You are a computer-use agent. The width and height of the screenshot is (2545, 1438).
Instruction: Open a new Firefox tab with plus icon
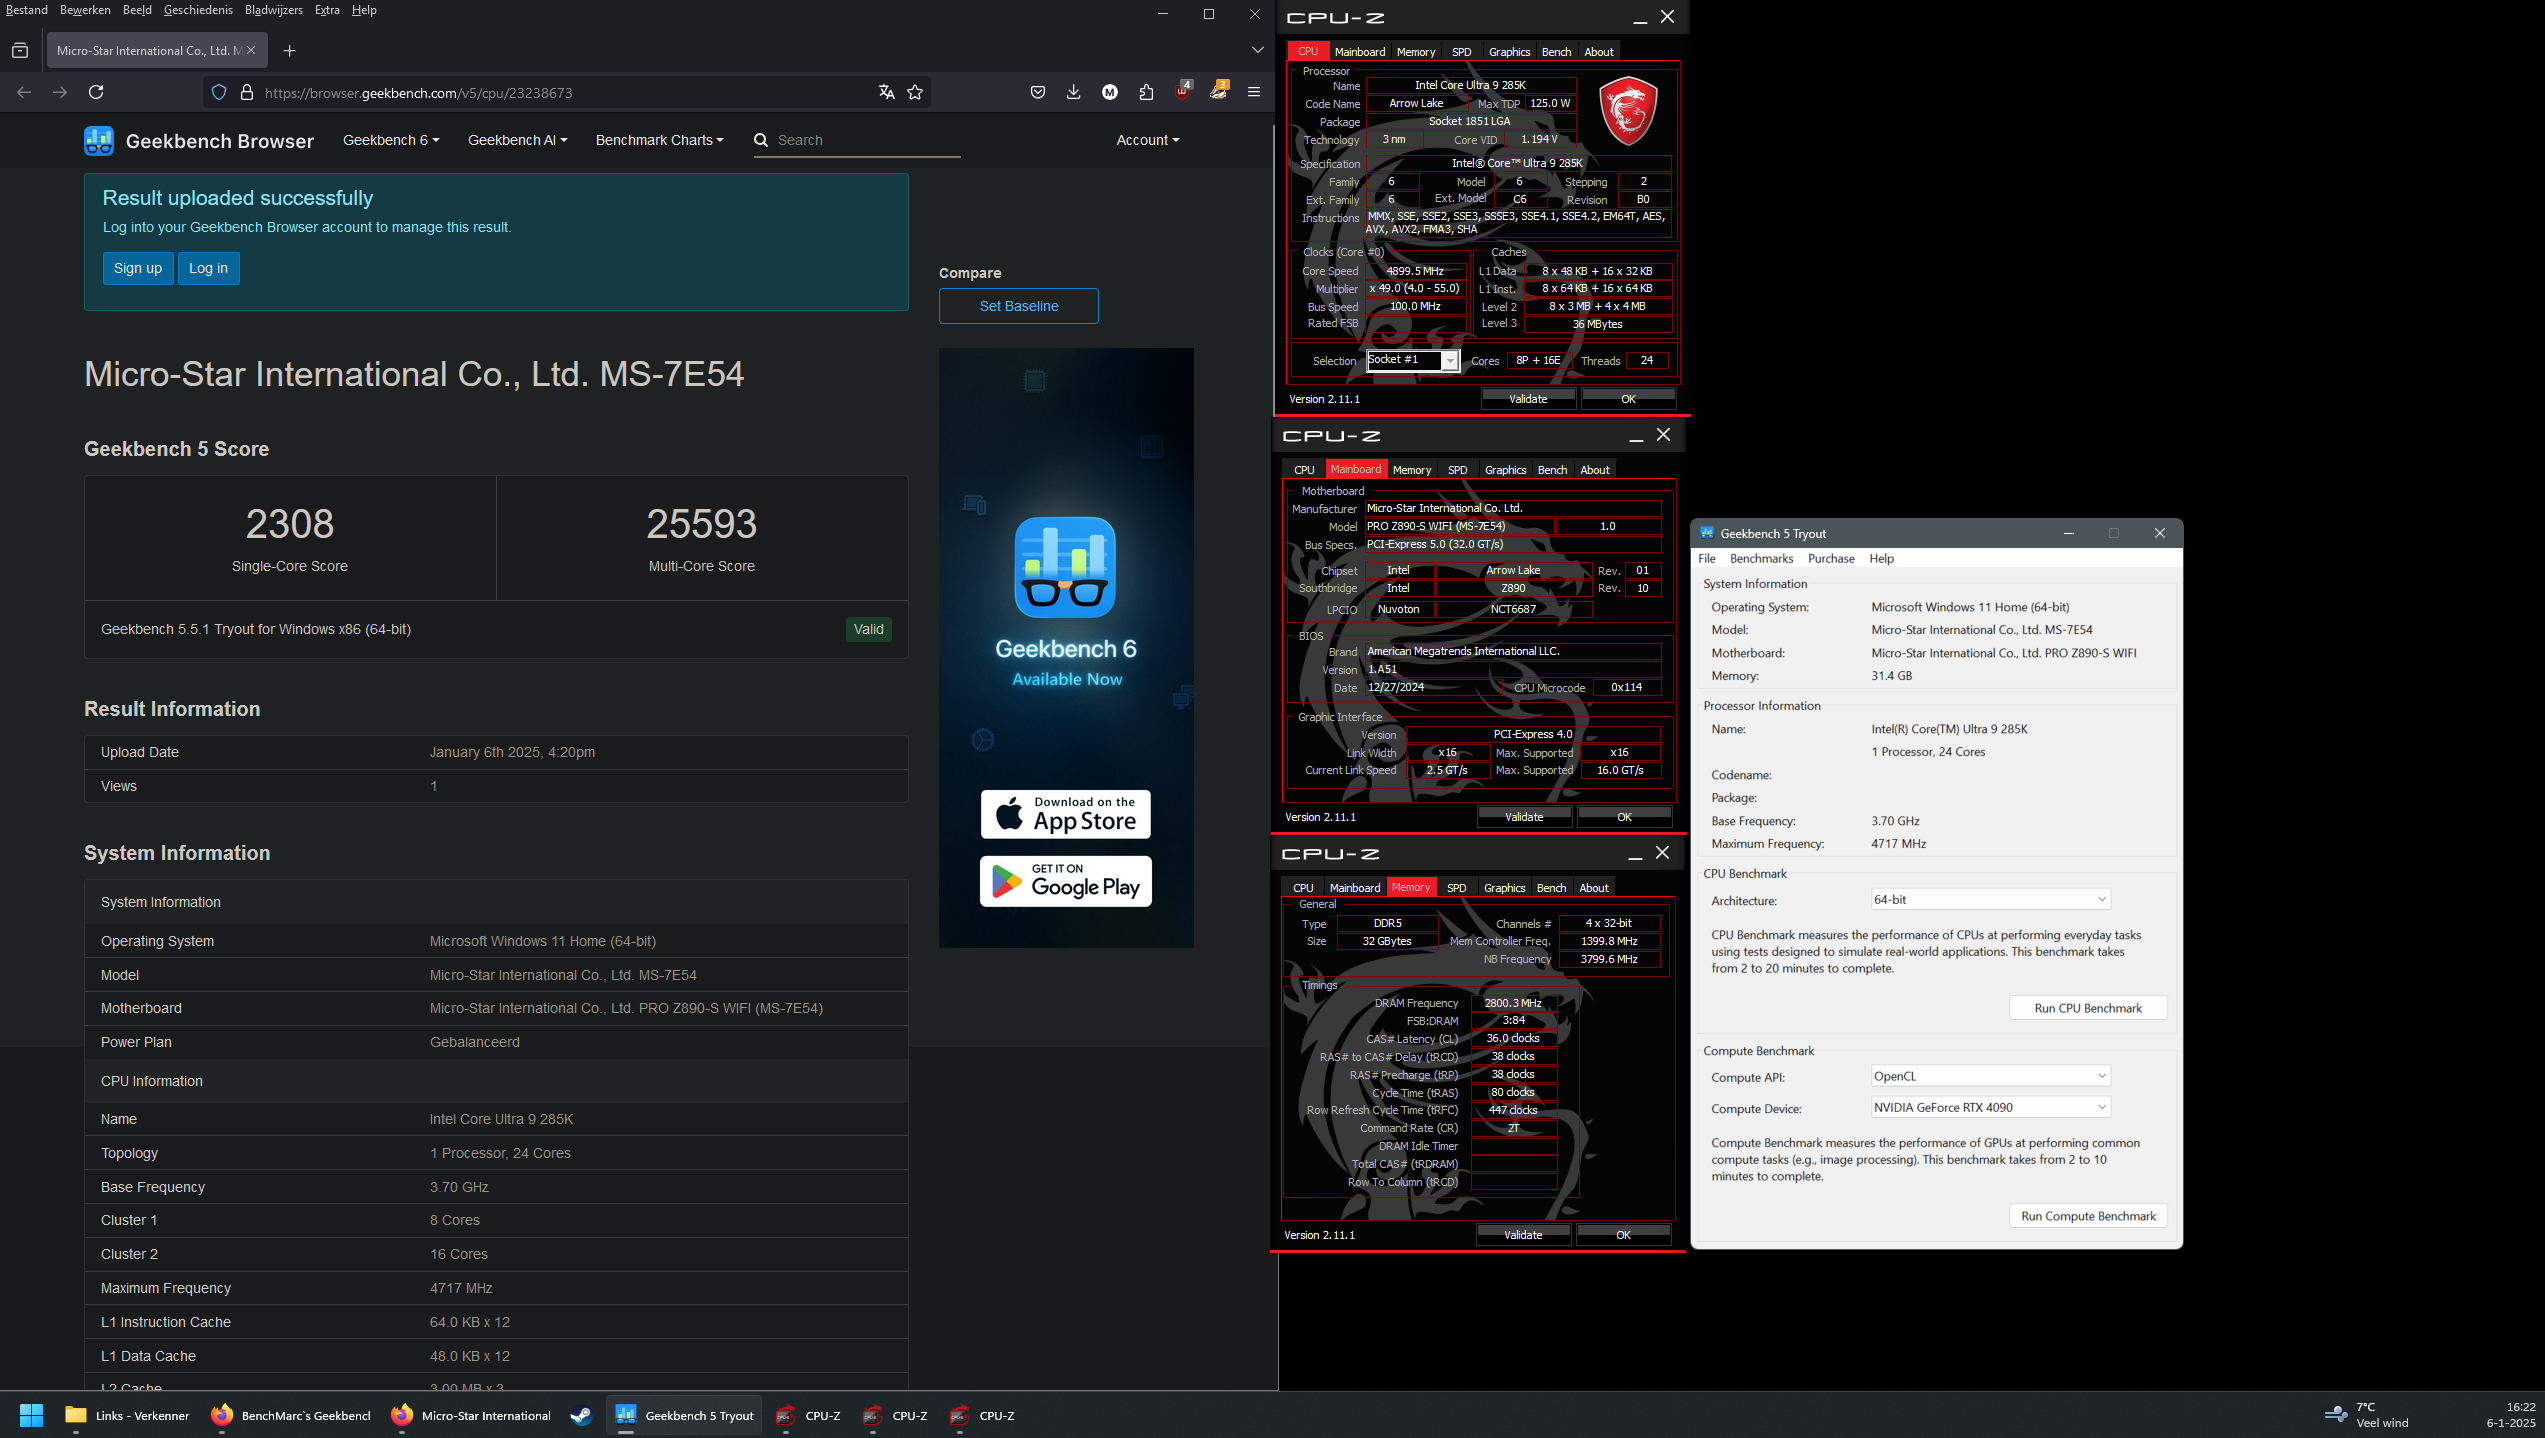pyautogui.click(x=289, y=51)
